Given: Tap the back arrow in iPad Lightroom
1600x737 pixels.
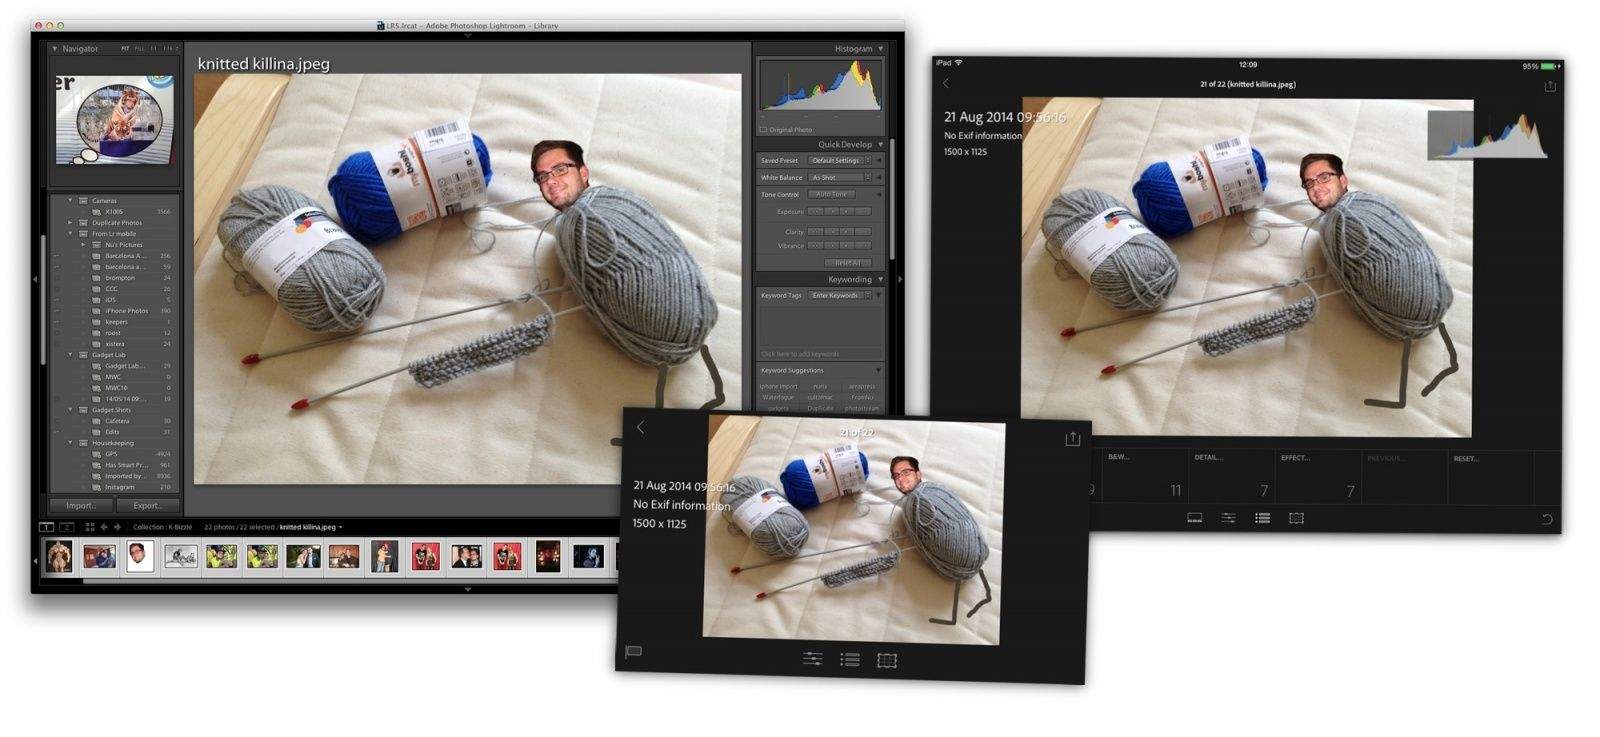Looking at the screenshot, I should 946,84.
